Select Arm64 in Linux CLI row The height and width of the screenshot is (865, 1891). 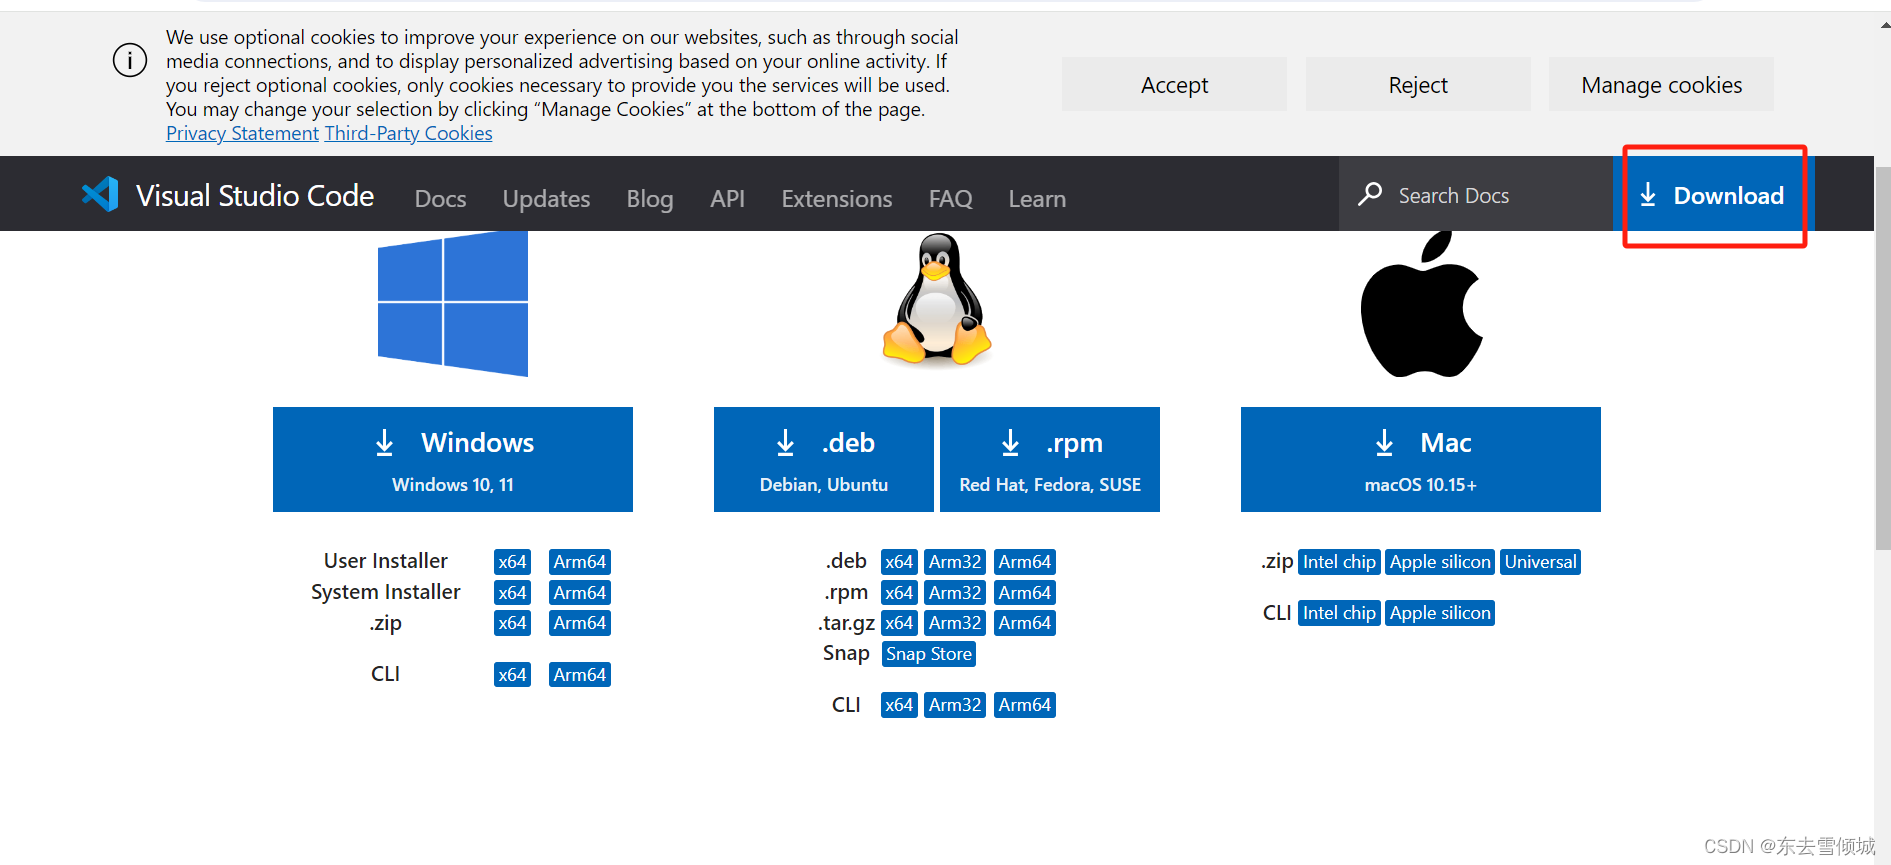pos(1025,705)
